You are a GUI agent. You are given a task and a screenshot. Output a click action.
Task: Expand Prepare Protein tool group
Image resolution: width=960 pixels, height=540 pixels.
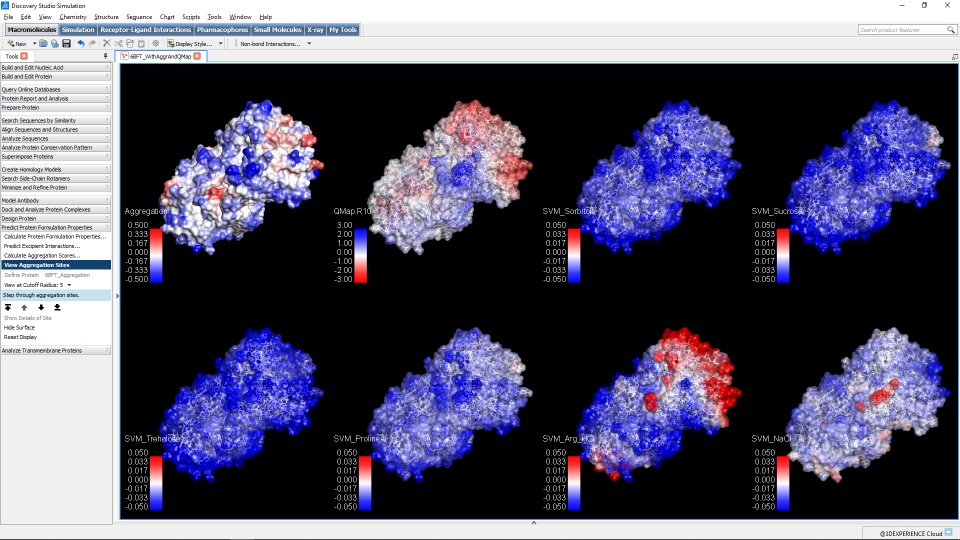click(x=55, y=108)
